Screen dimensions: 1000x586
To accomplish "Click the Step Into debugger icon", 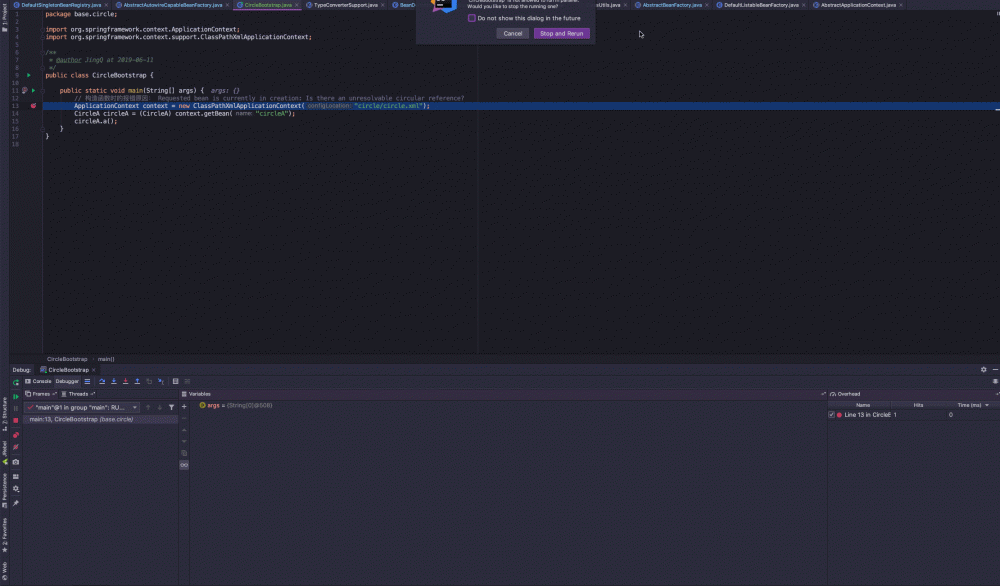I will (112, 381).
